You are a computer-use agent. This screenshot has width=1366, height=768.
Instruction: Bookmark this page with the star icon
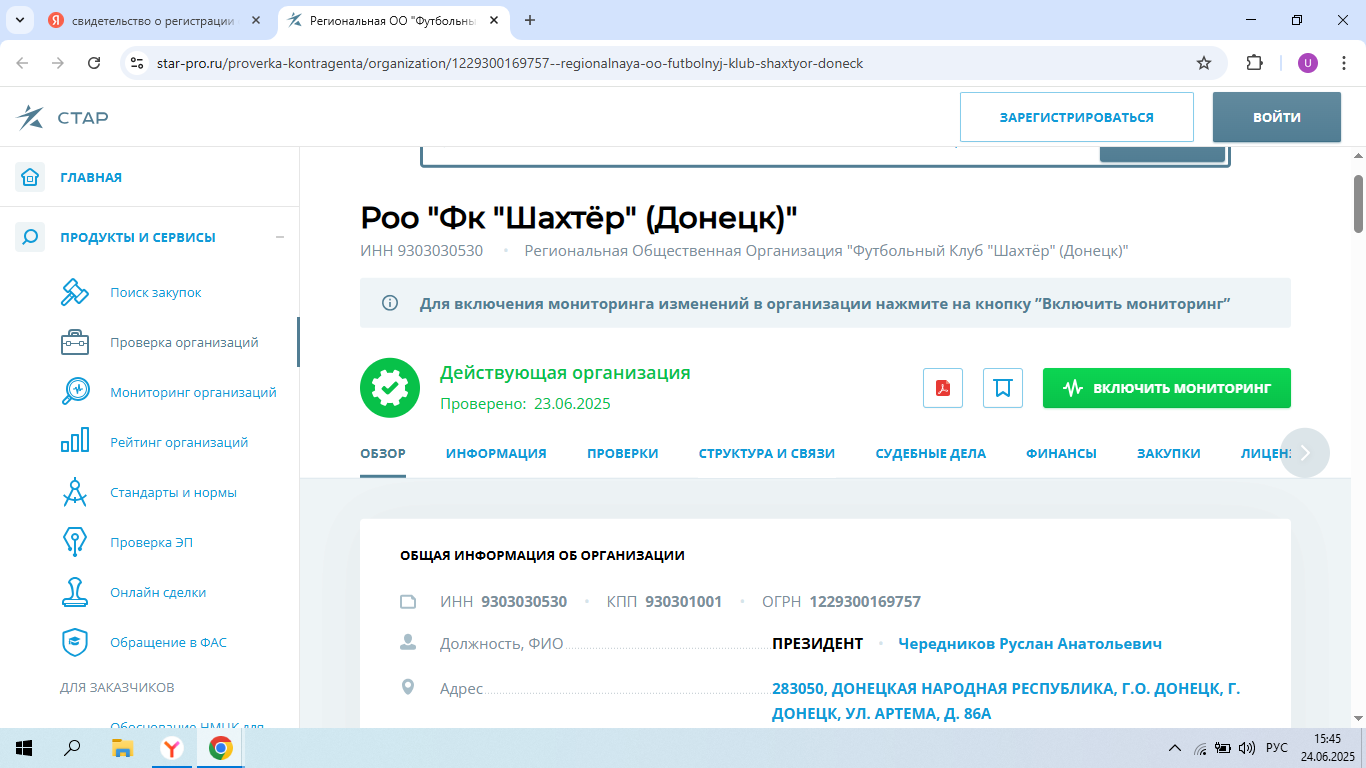(1204, 63)
